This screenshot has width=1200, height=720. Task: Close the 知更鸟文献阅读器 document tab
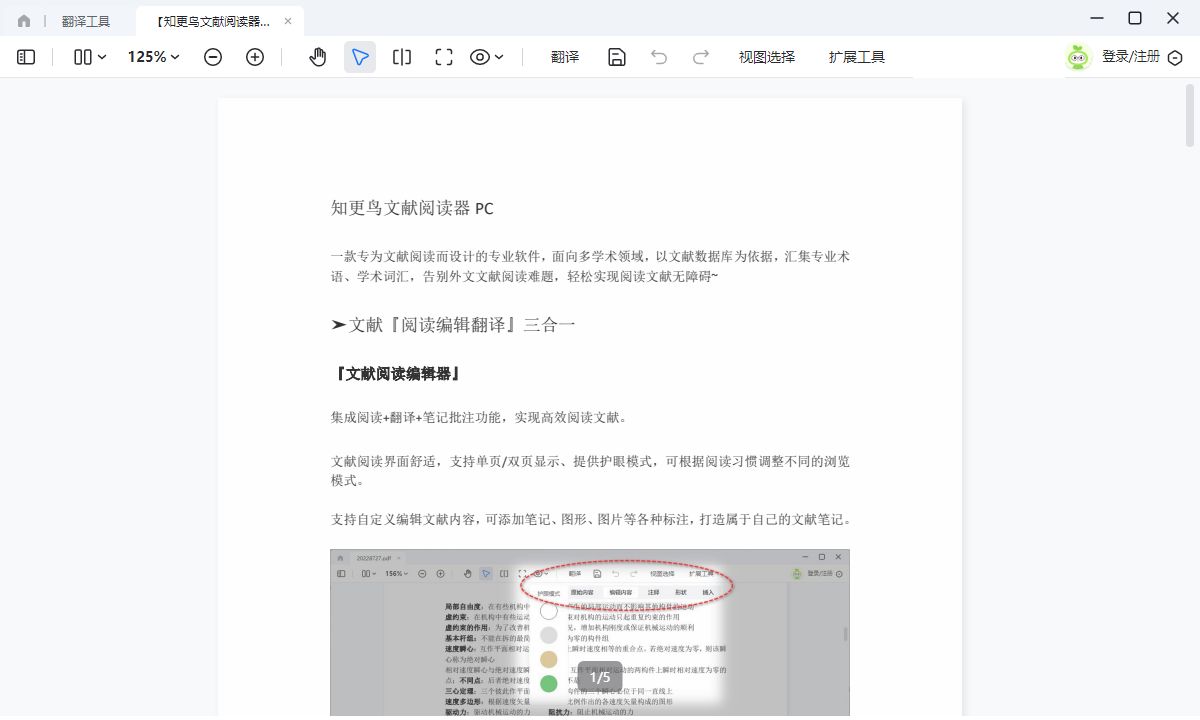point(289,21)
